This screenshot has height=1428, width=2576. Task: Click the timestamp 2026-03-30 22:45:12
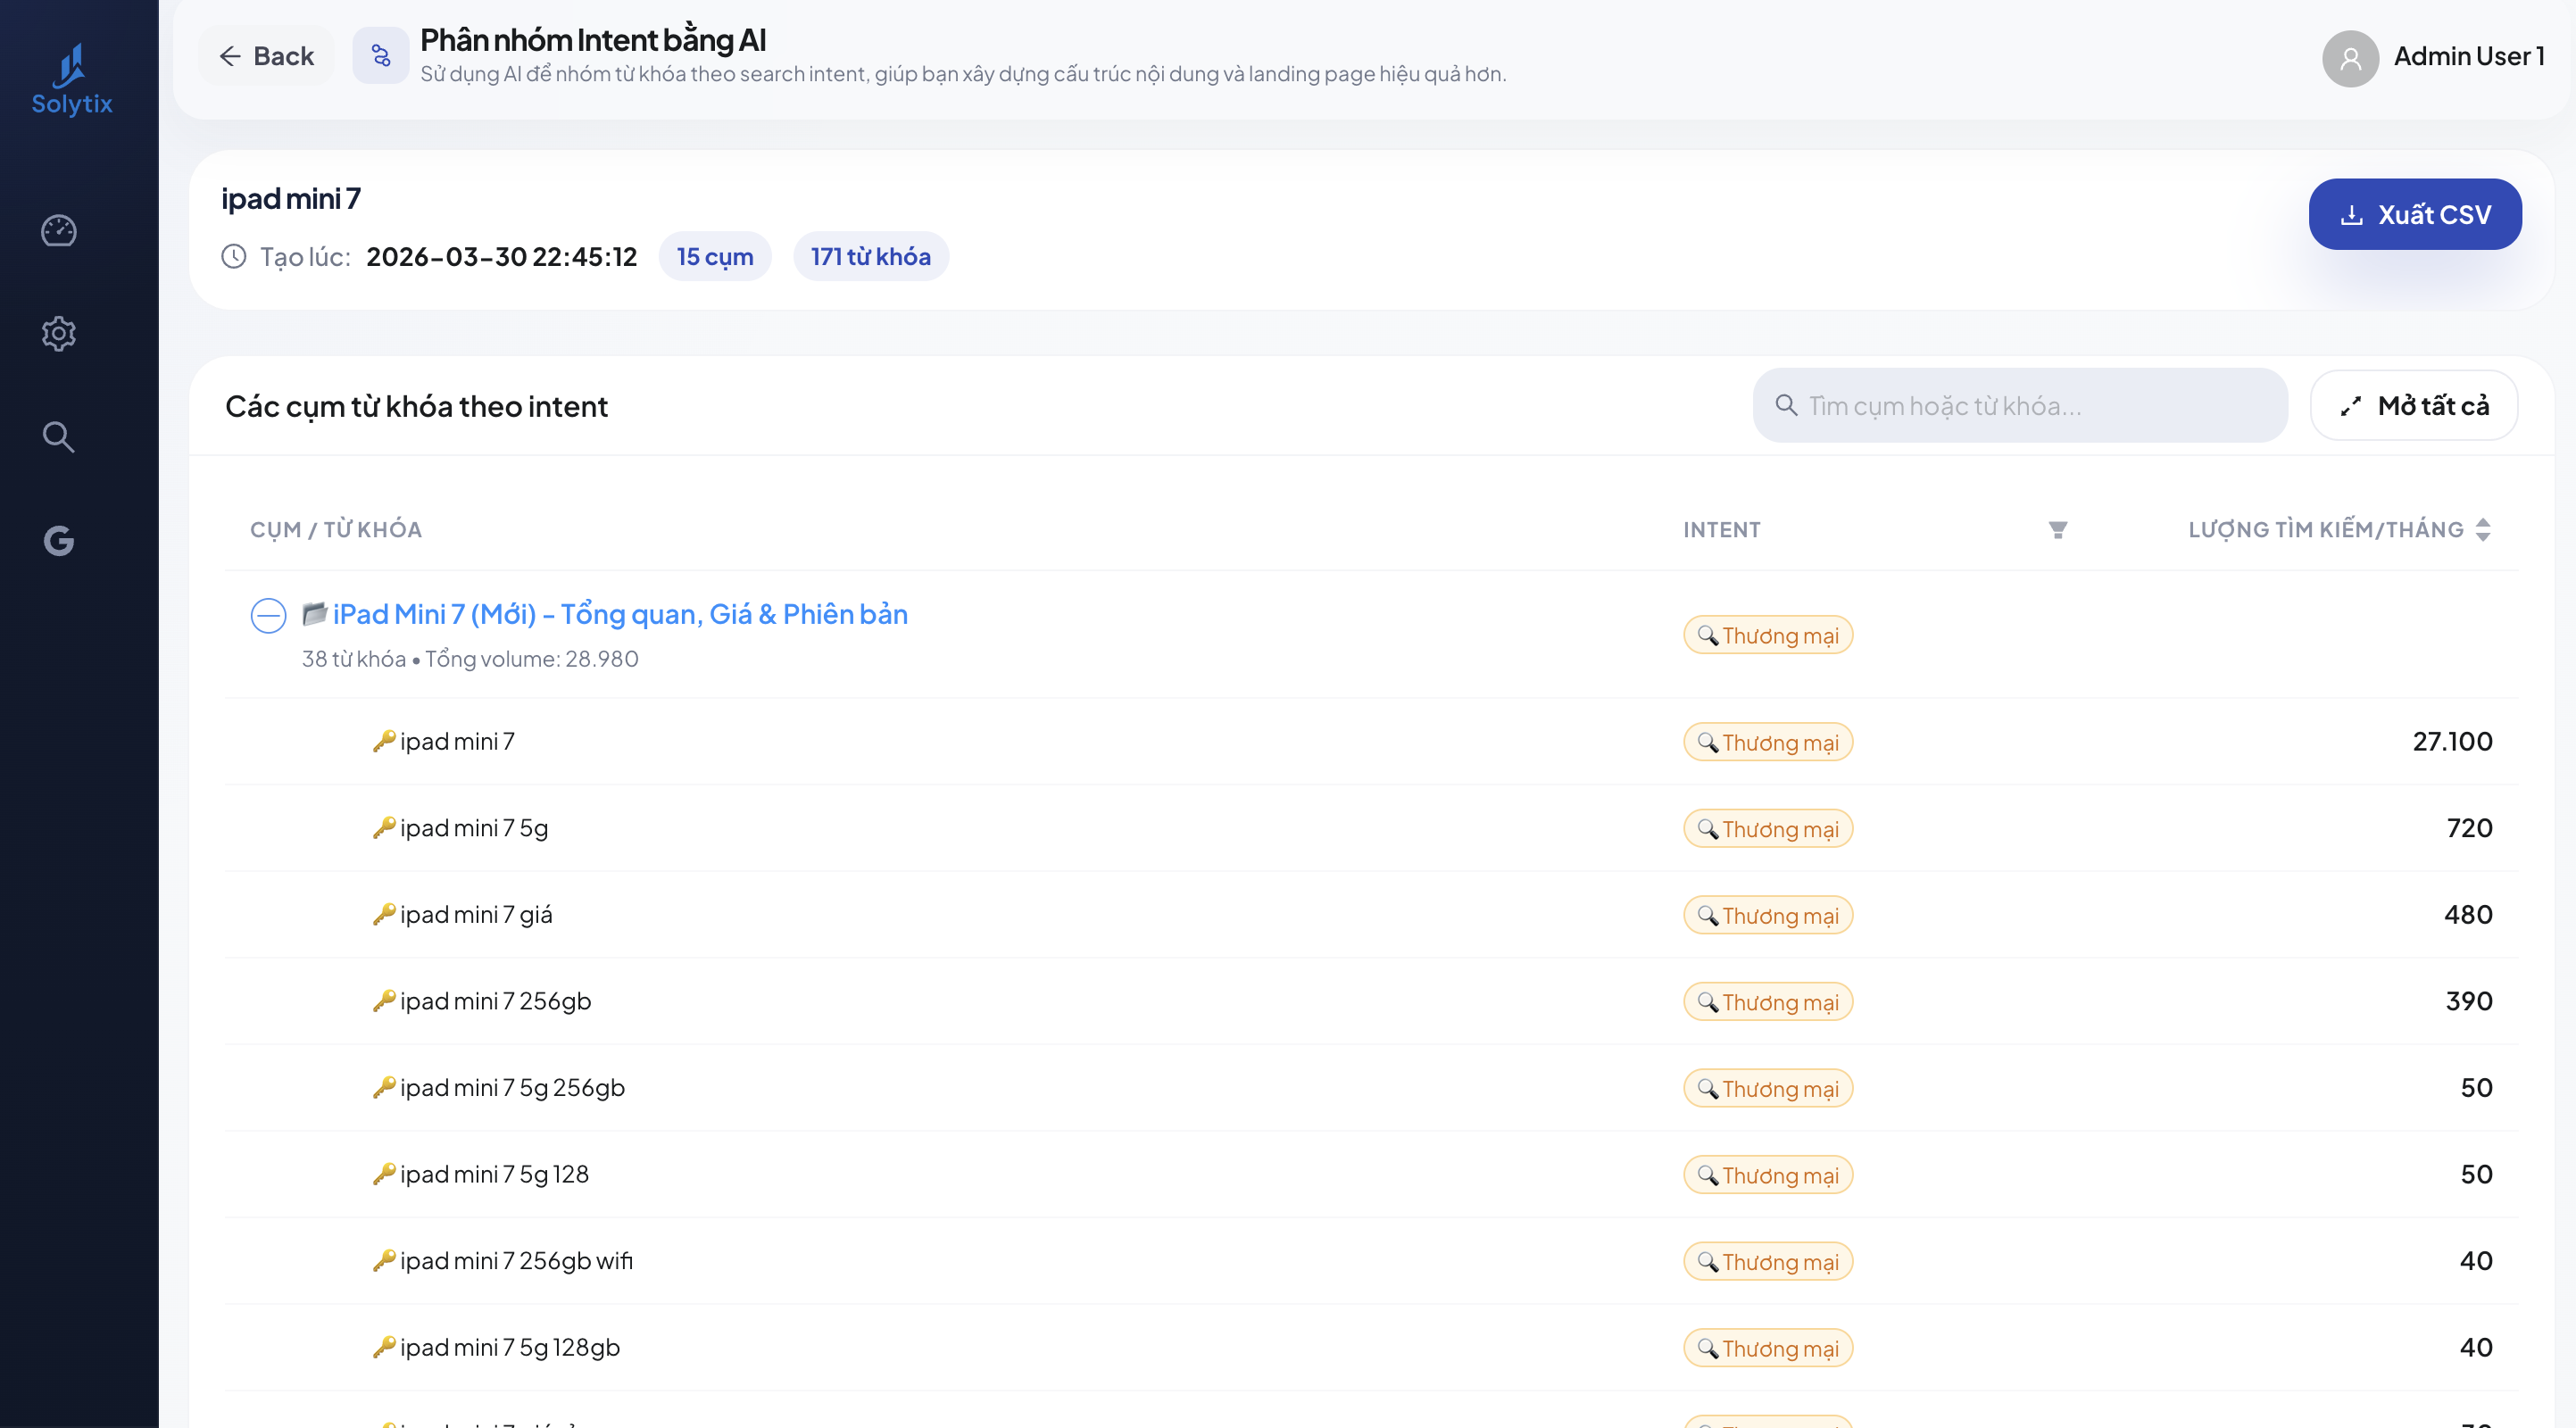[502, 257]
